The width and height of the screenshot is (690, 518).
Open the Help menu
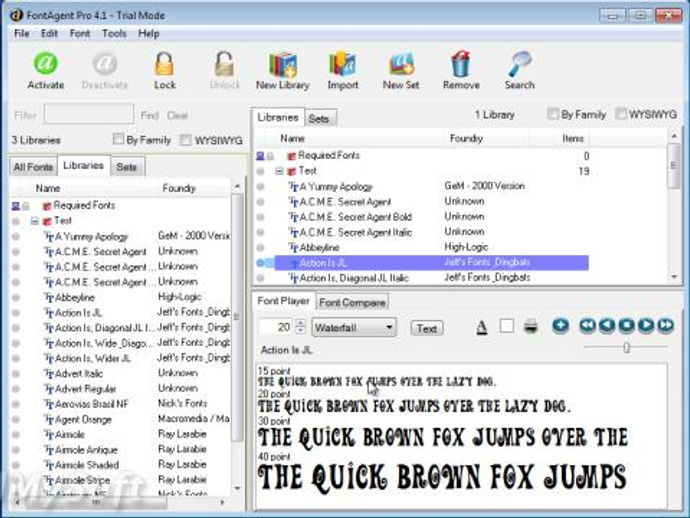[x=149, y=33]
